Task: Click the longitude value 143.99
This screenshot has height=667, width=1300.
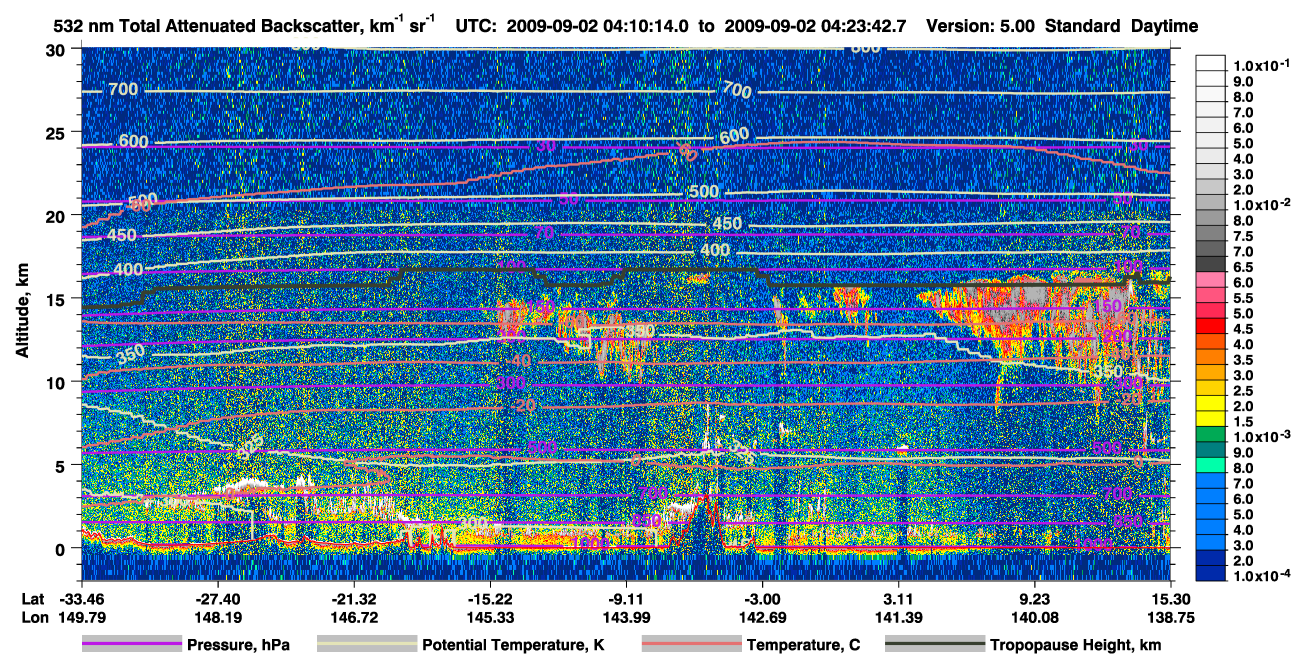Action: (x=626, y=618)
